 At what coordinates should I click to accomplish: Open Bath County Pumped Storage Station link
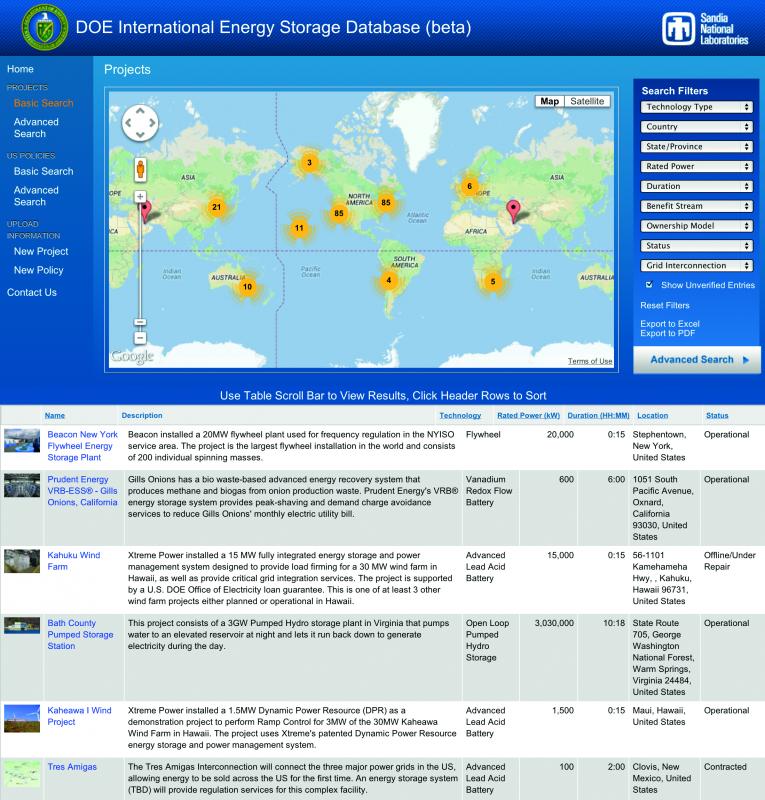coord(81,635)
